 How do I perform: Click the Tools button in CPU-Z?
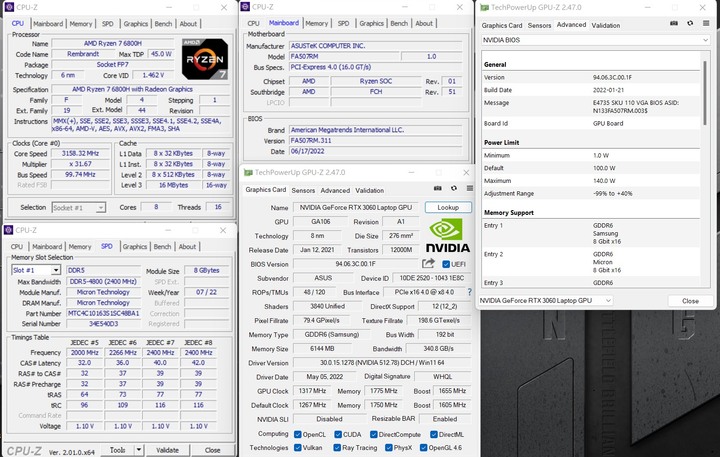tap(118, 450)
